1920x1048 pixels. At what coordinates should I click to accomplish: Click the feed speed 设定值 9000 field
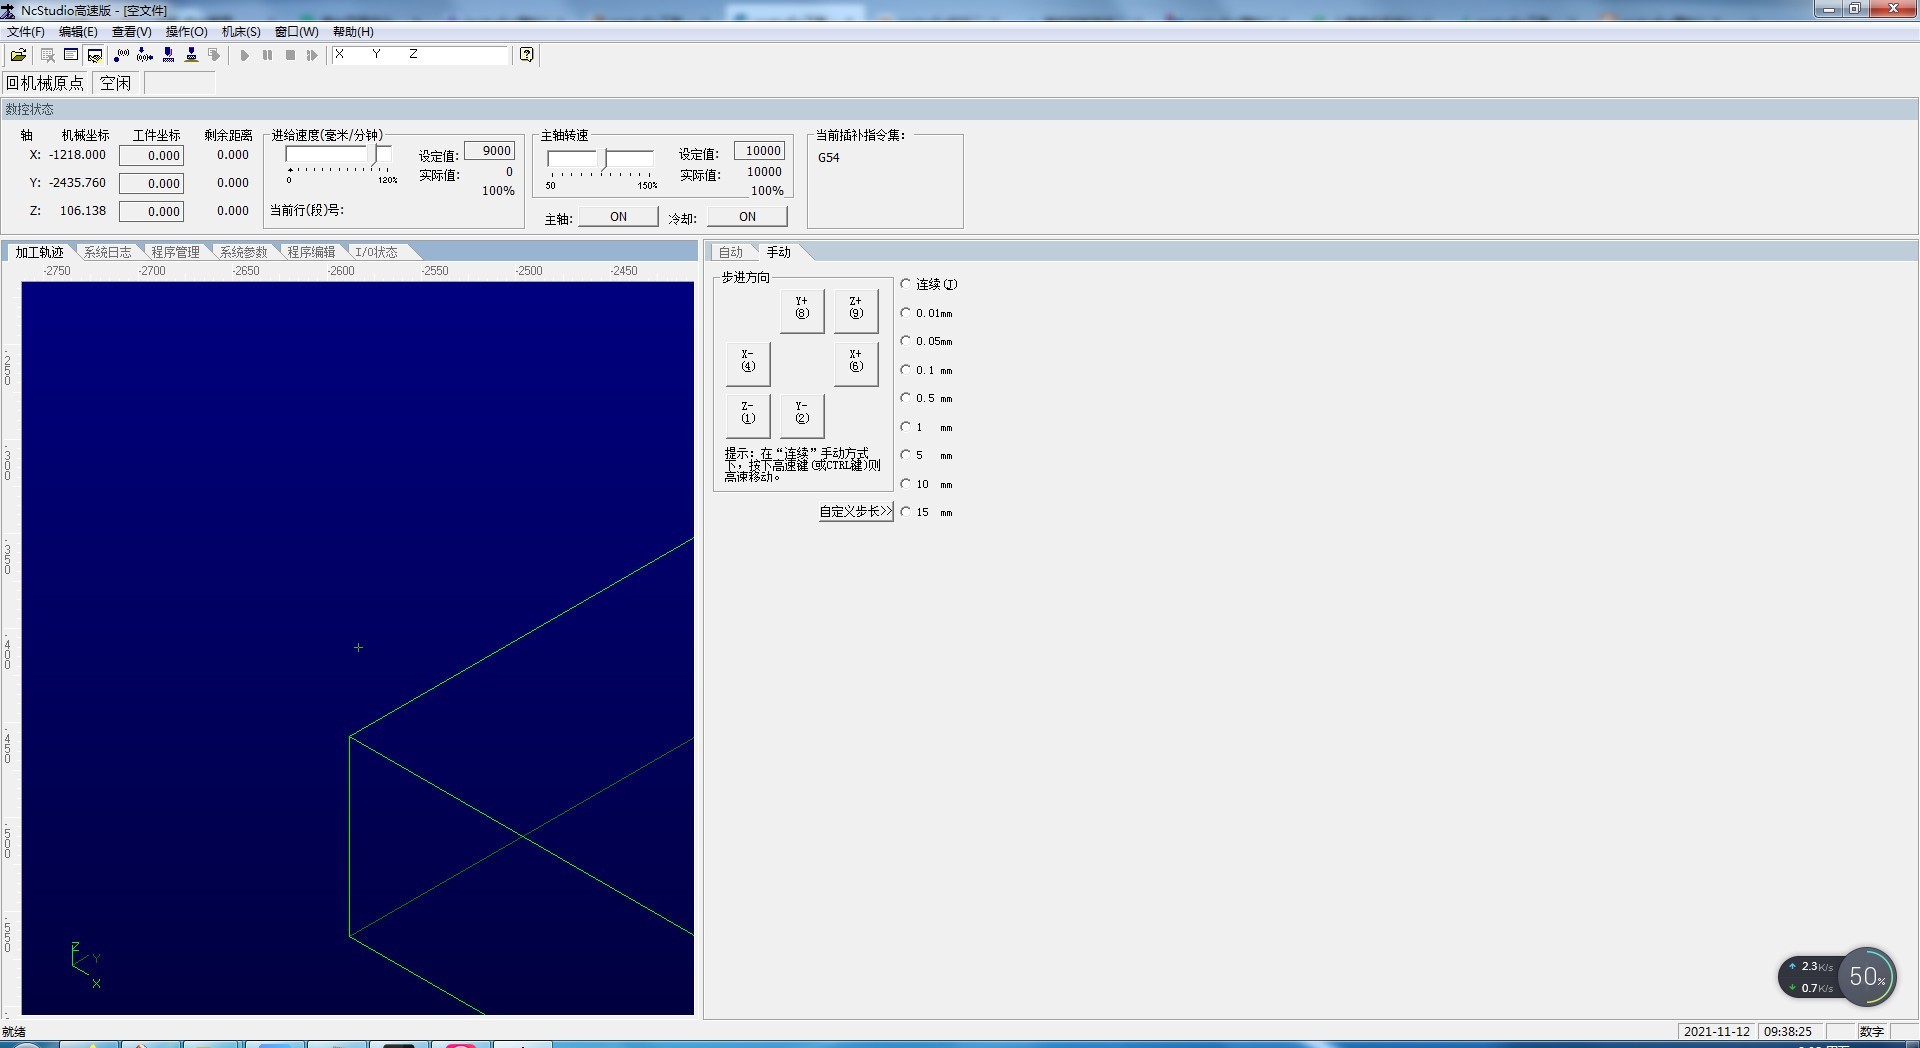(490, 151)
